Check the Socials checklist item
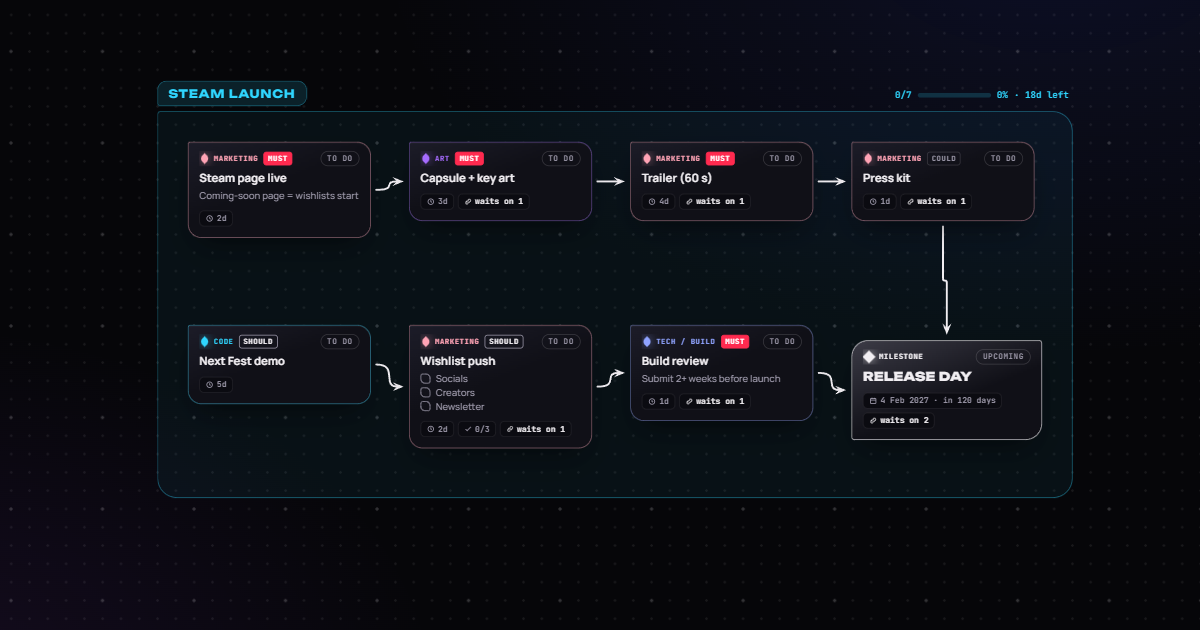Image resolution: width=1200 pixels, height=630 pixels. 426,379
